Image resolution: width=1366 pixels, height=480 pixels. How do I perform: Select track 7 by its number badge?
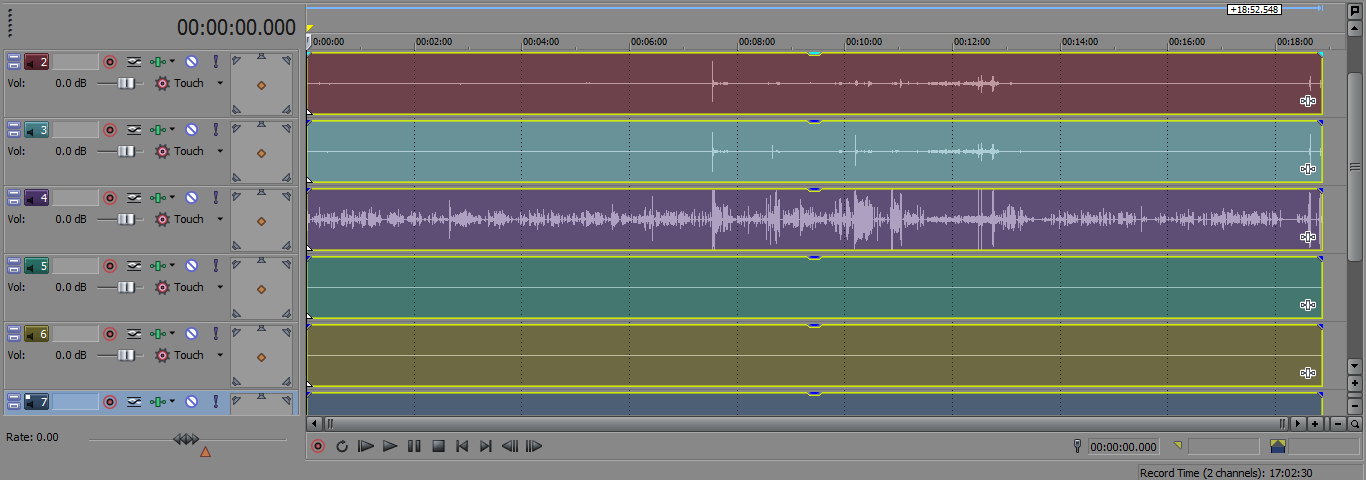pos(37,402)
